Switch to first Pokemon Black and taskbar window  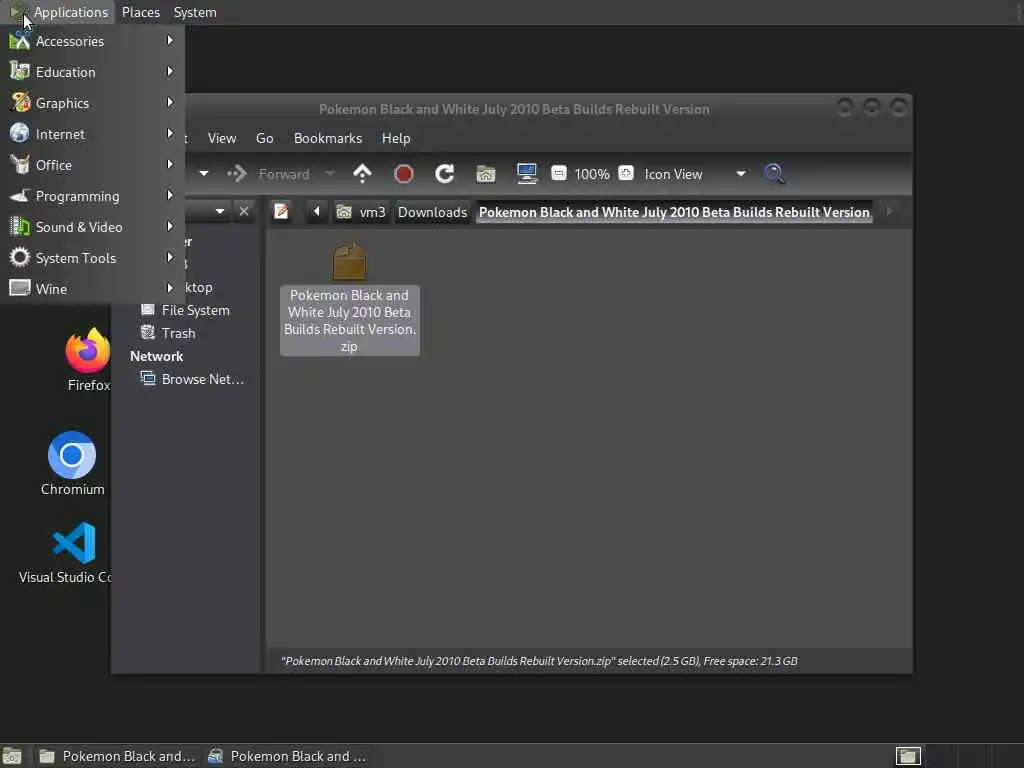click(x=117, y=756)
